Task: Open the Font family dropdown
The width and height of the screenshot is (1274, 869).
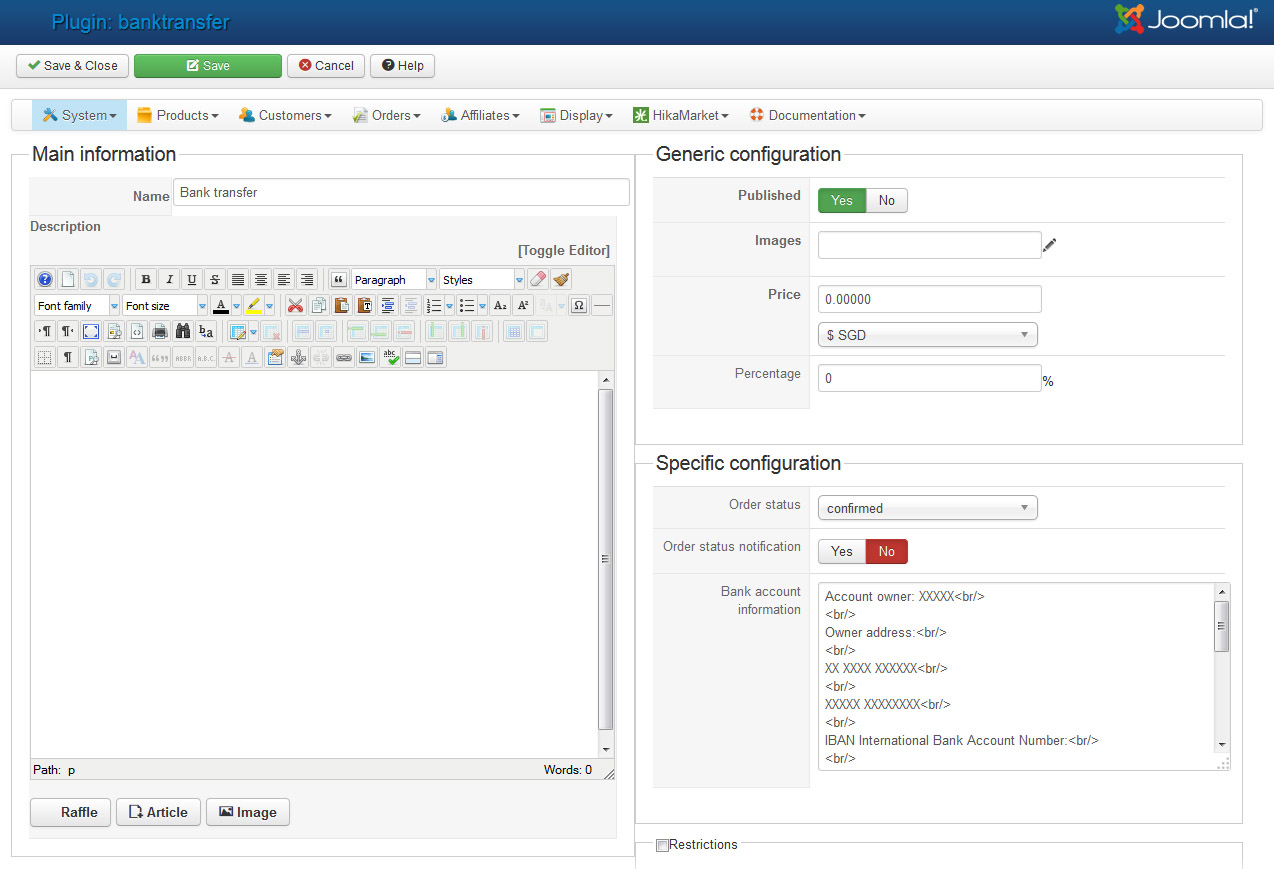Action: click(x=77, y=306)
